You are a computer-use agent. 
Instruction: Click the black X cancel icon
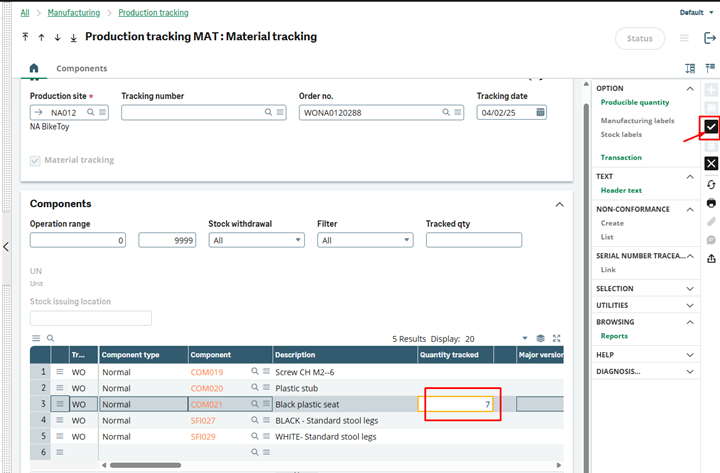point(711,163)
